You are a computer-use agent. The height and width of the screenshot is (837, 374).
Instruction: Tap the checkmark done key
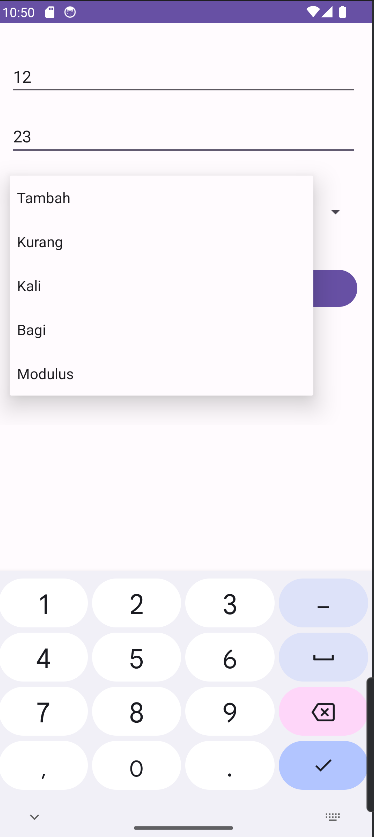323,765
